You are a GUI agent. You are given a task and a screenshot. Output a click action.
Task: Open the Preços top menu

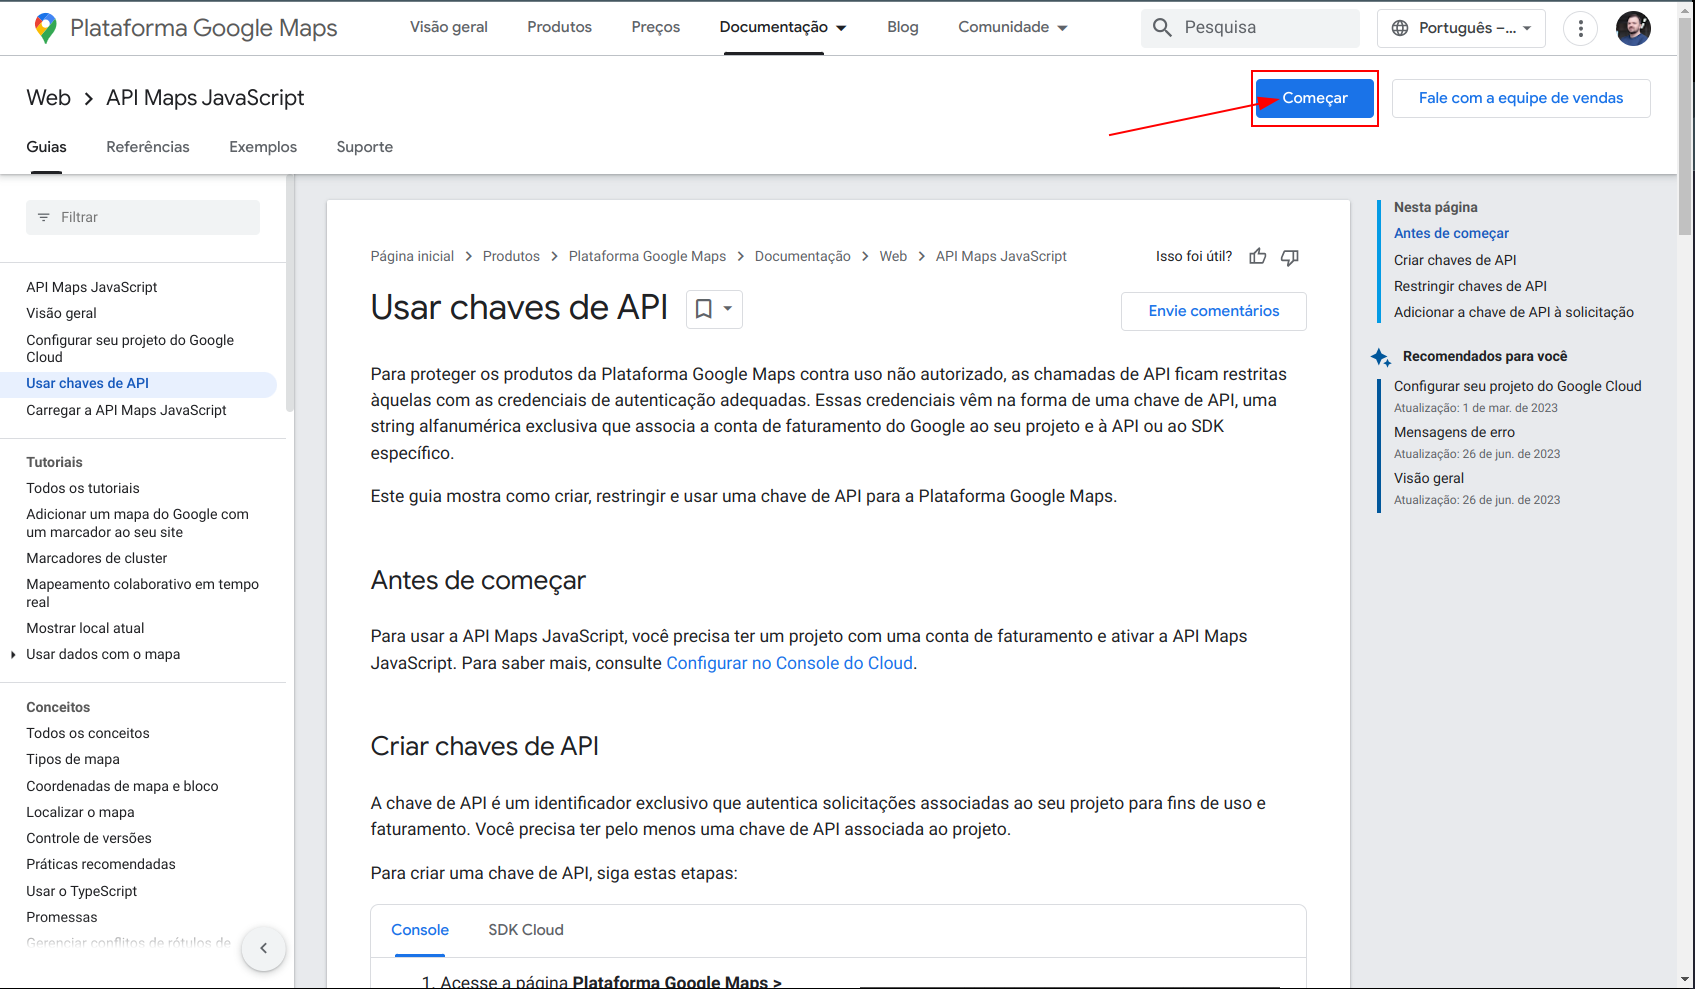(656, 27)
